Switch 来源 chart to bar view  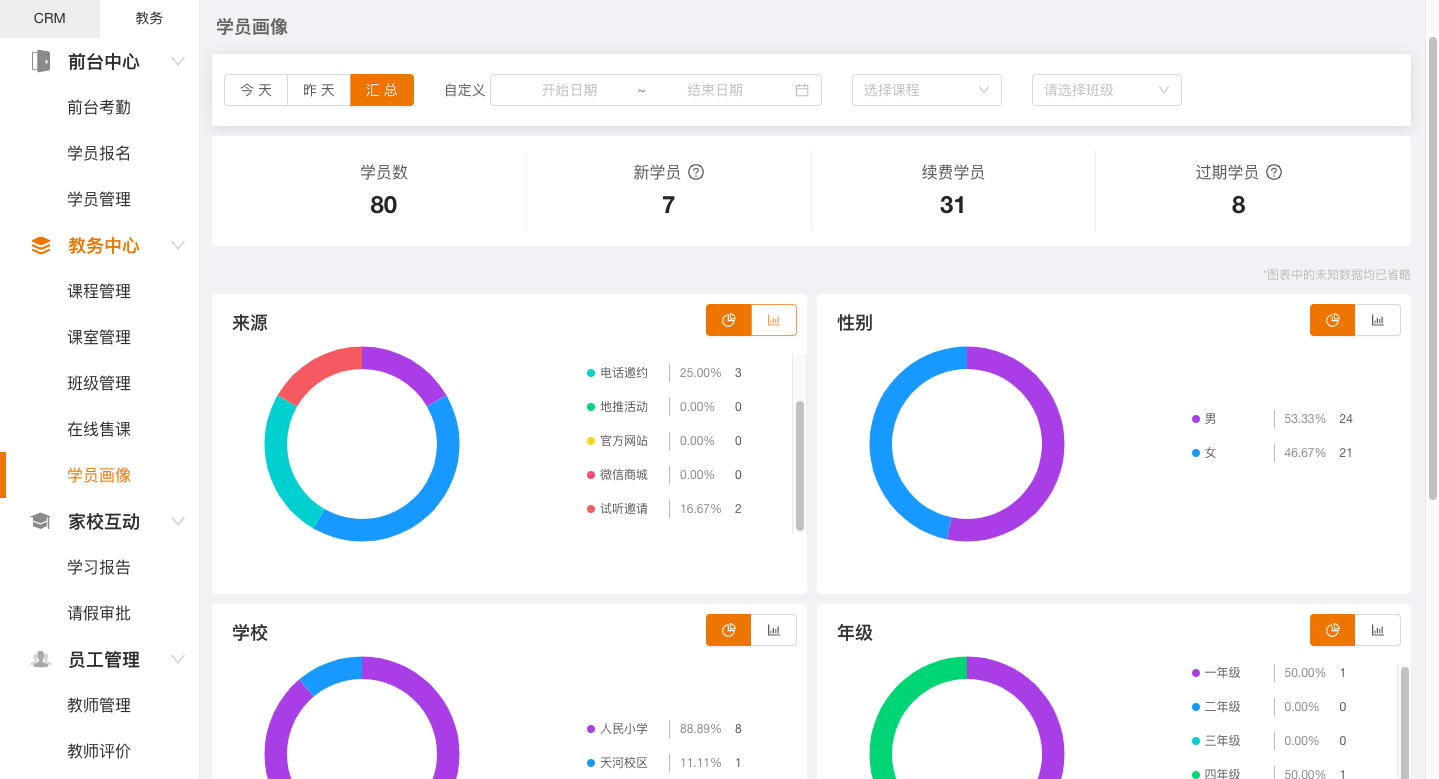click(774, 320)
